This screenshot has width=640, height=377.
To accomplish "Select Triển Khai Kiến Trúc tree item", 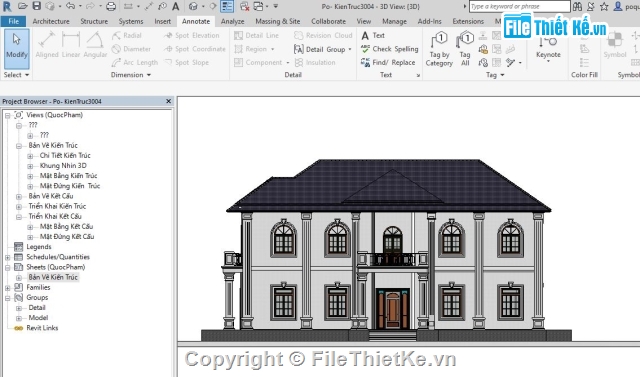I will click(57, 206).
